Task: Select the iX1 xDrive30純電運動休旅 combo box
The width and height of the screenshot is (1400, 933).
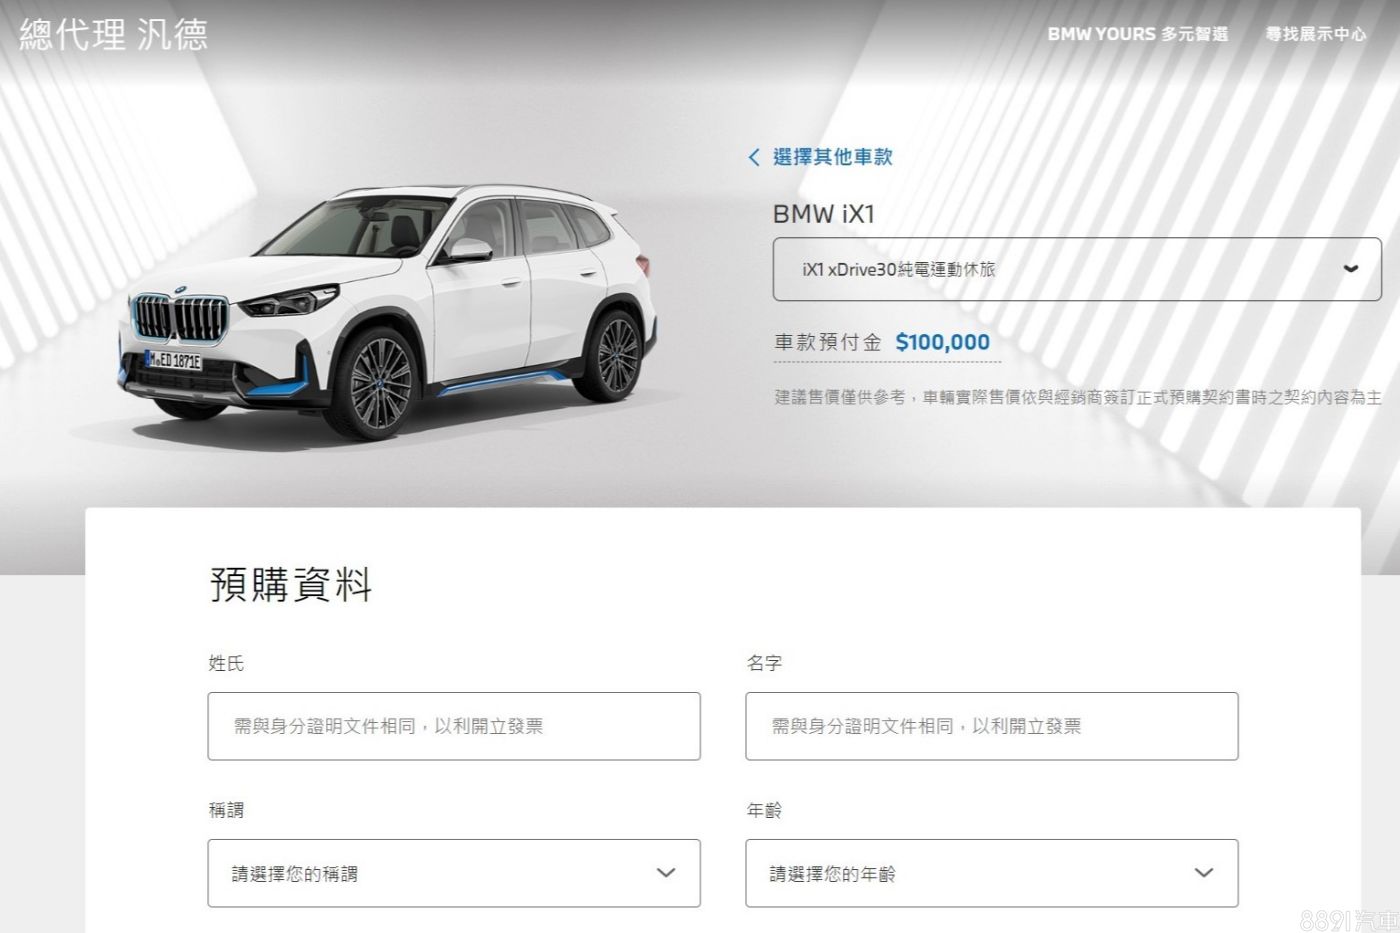Action: coord(1077,269)
